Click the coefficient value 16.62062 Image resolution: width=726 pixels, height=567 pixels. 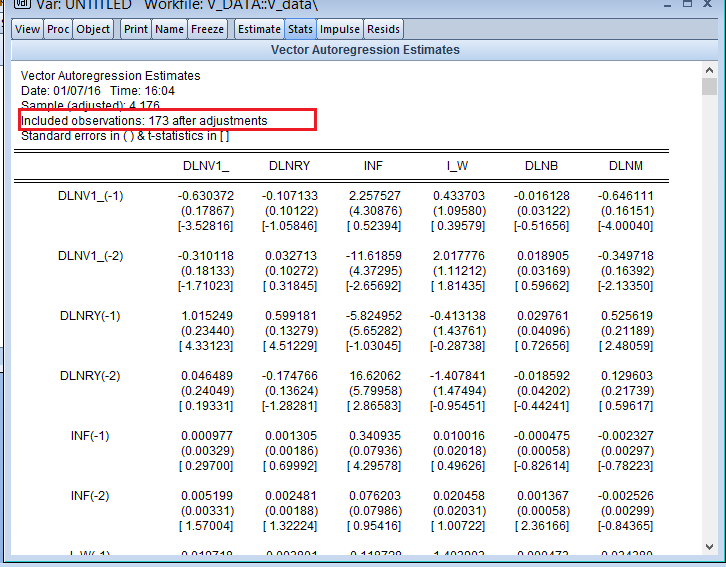375,376
